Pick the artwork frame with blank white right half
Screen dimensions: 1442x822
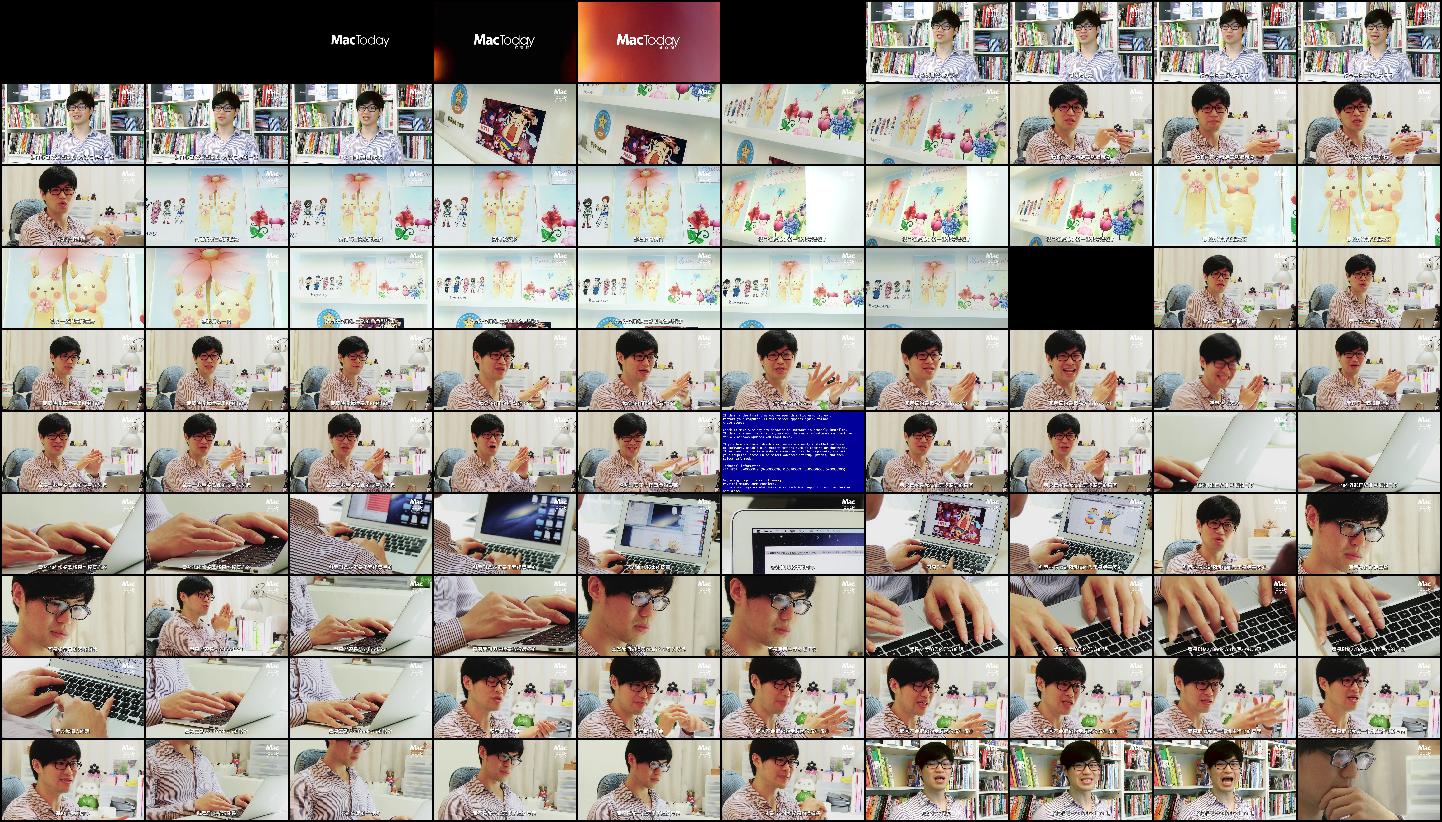[x=793, y=206]
